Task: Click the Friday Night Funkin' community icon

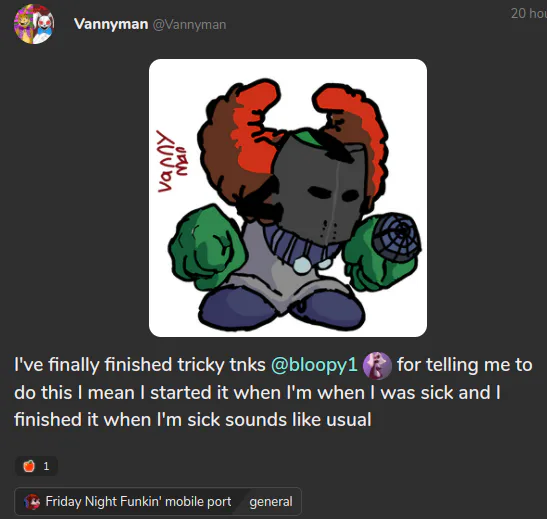Action: (x=32, y=502)
